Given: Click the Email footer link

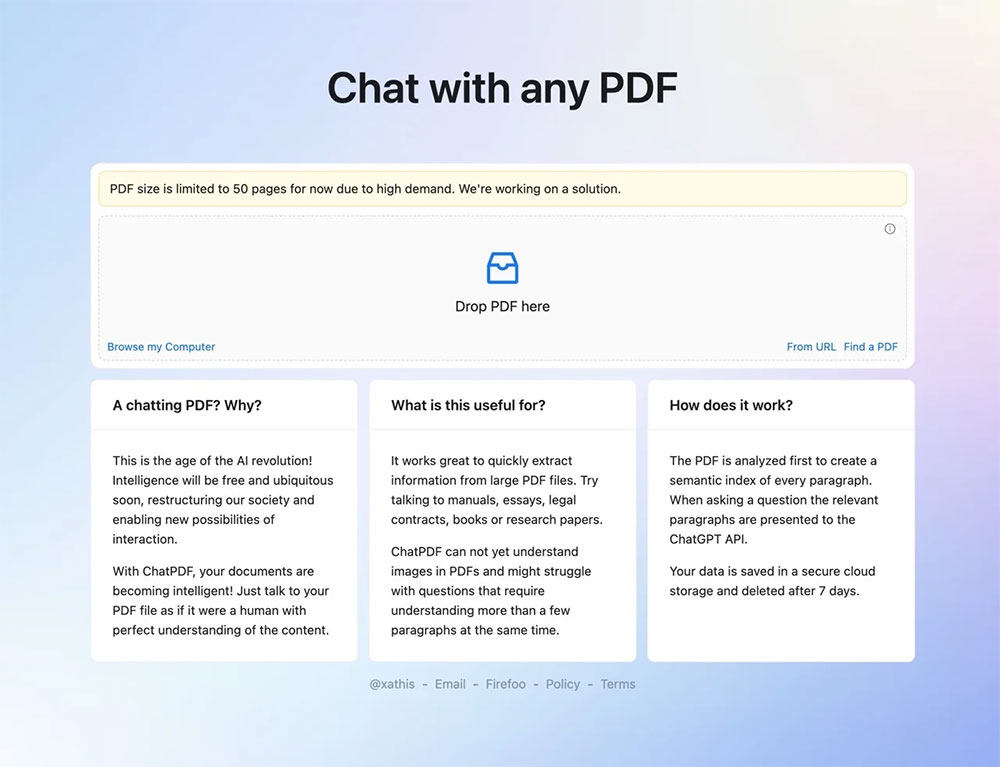Looking at the screenshot, I should pos(450,684).
